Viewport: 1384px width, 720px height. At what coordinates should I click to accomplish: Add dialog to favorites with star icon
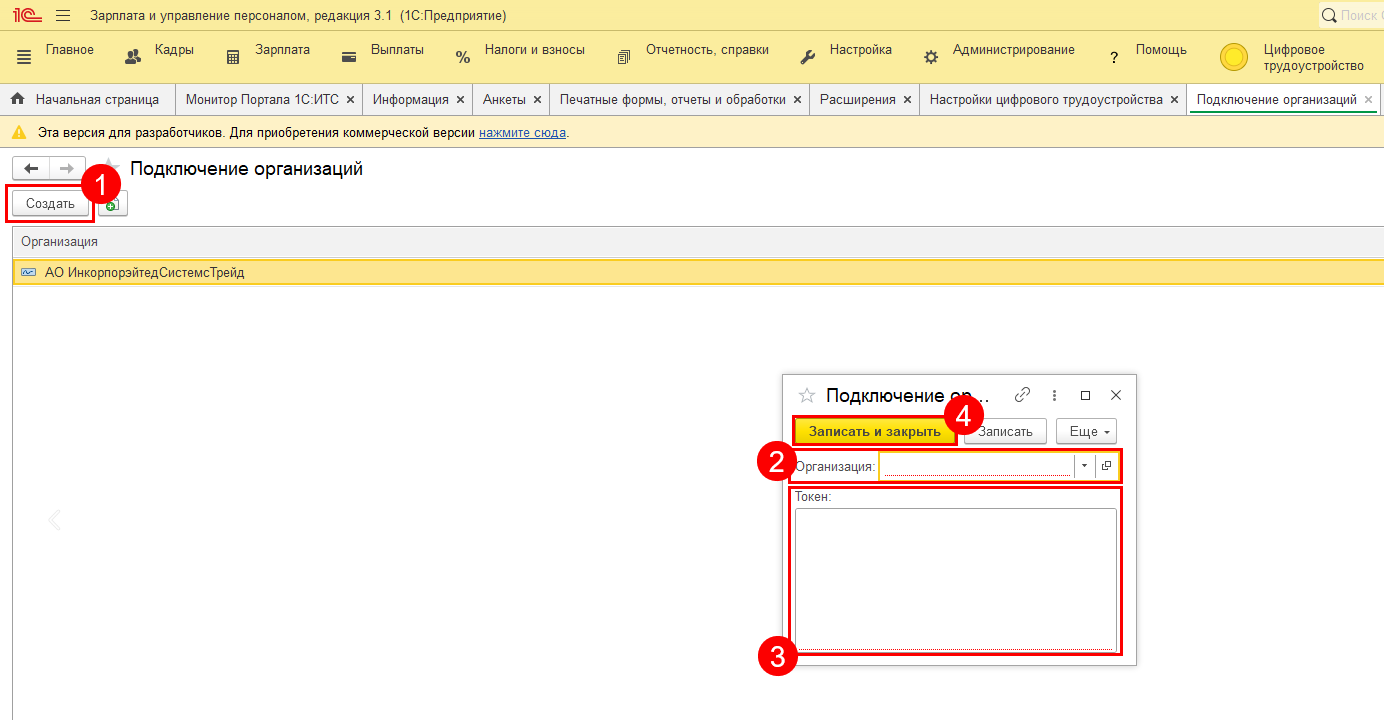(807, 395)
